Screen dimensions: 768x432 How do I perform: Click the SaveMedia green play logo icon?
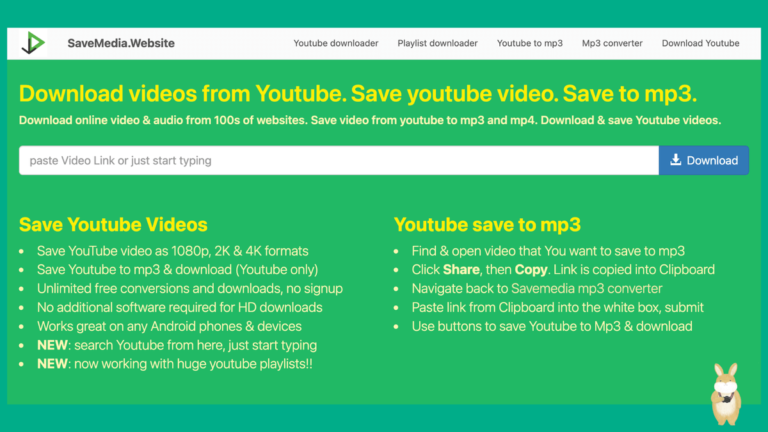[x=33, y=43]
